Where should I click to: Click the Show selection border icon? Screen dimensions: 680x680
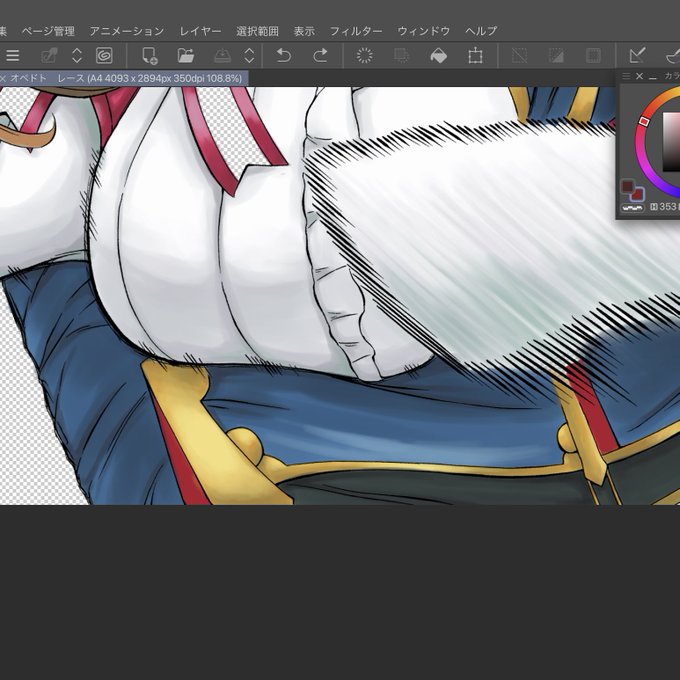coord(593,56)
